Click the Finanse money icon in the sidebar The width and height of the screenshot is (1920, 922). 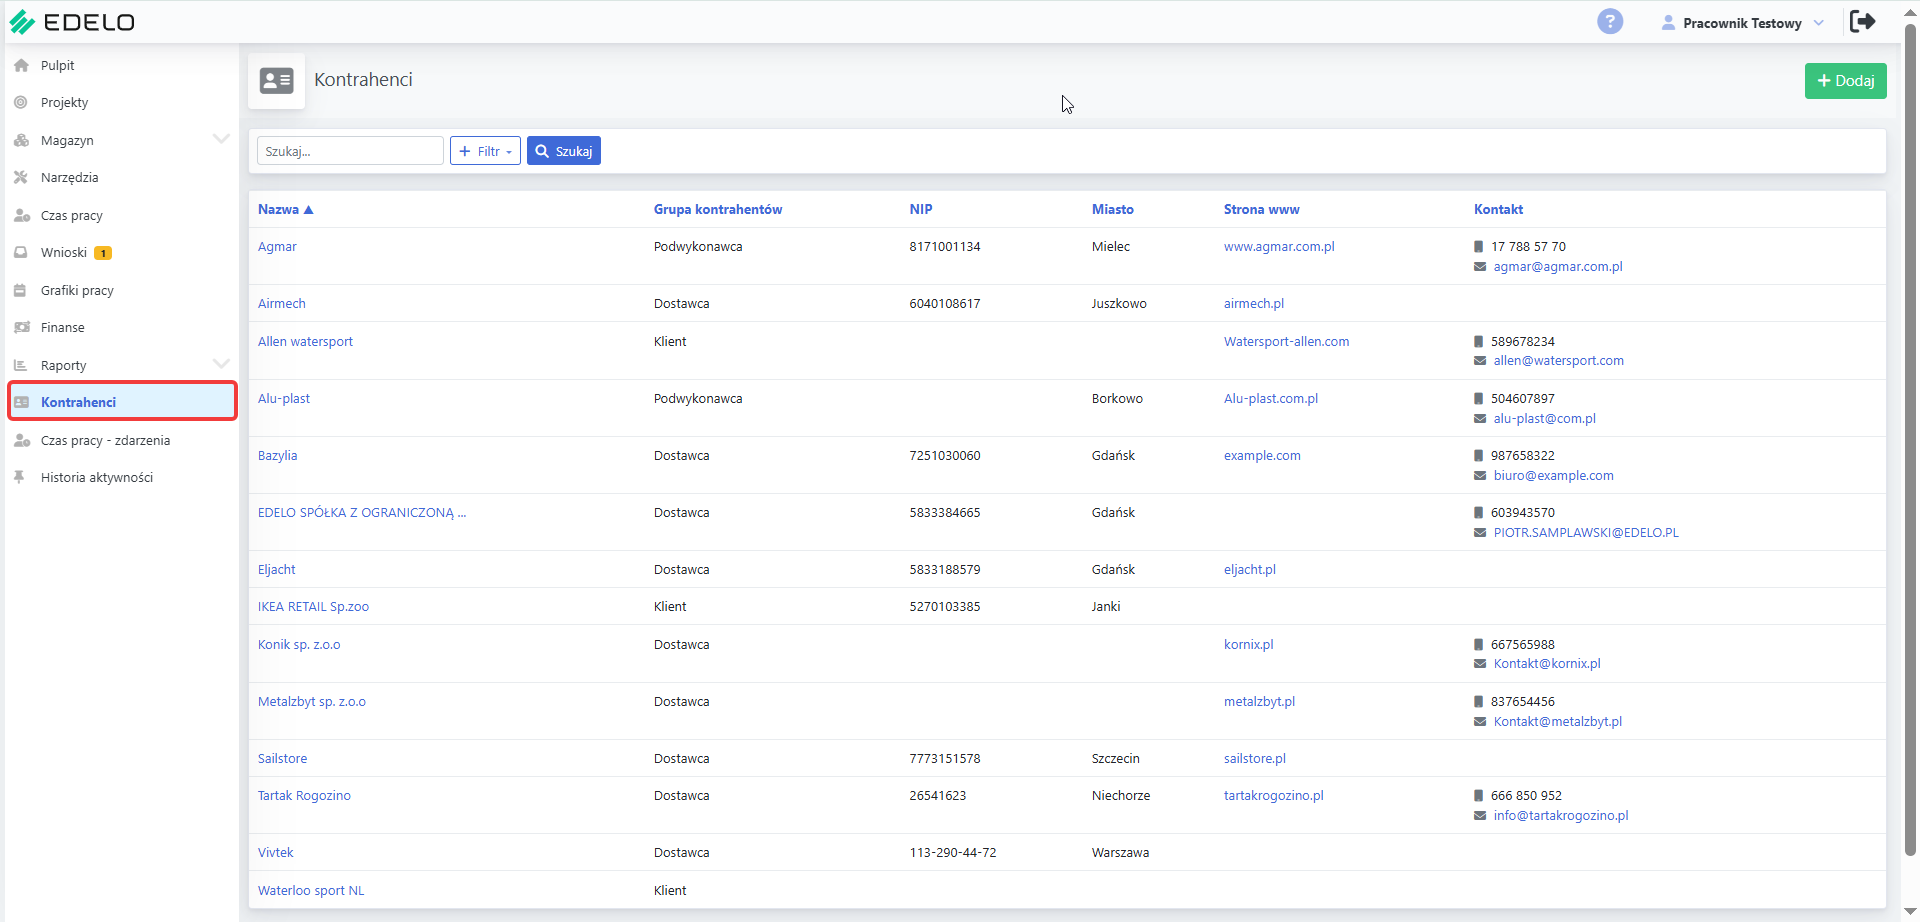tap(21, 327)
